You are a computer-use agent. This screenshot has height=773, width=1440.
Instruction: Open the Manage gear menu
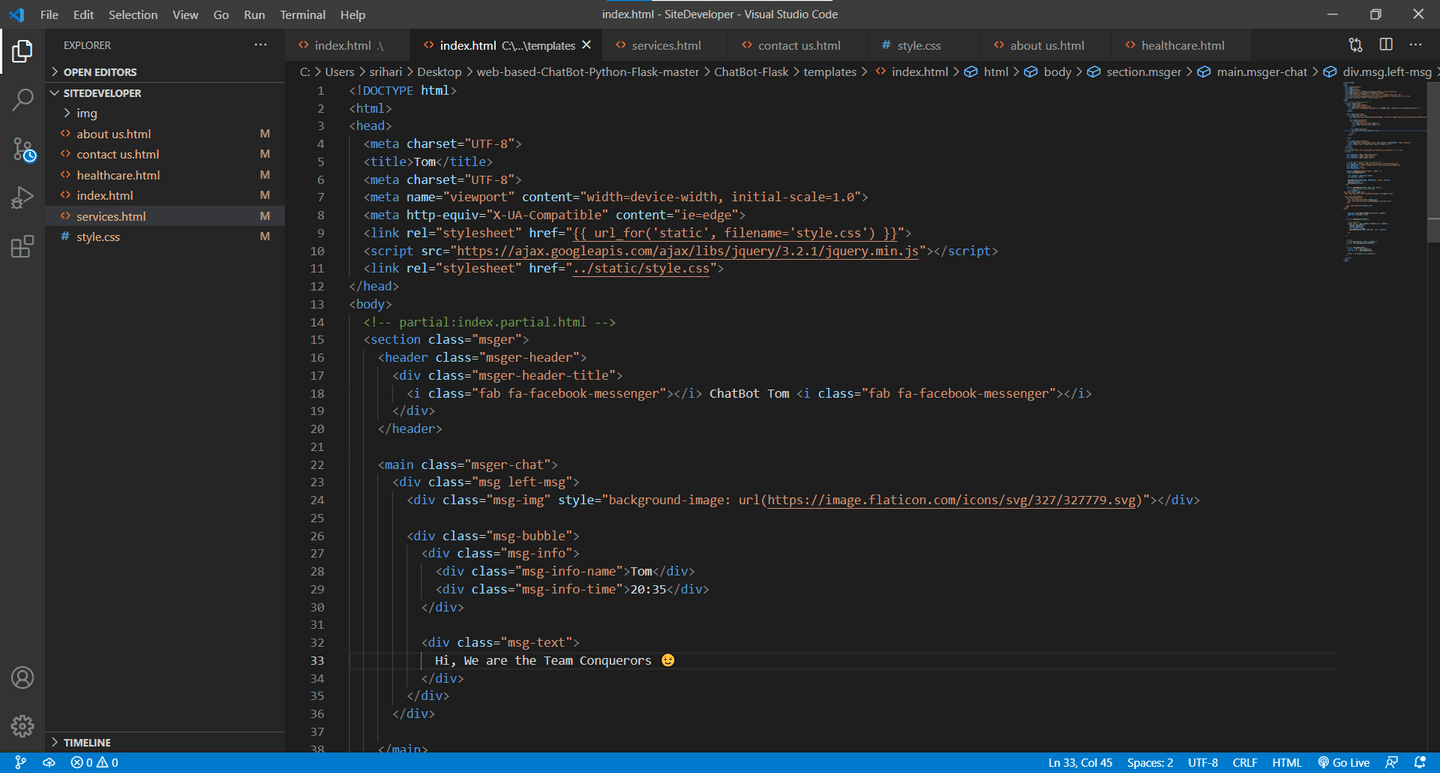pyautogui.click(x=22, y=727)
